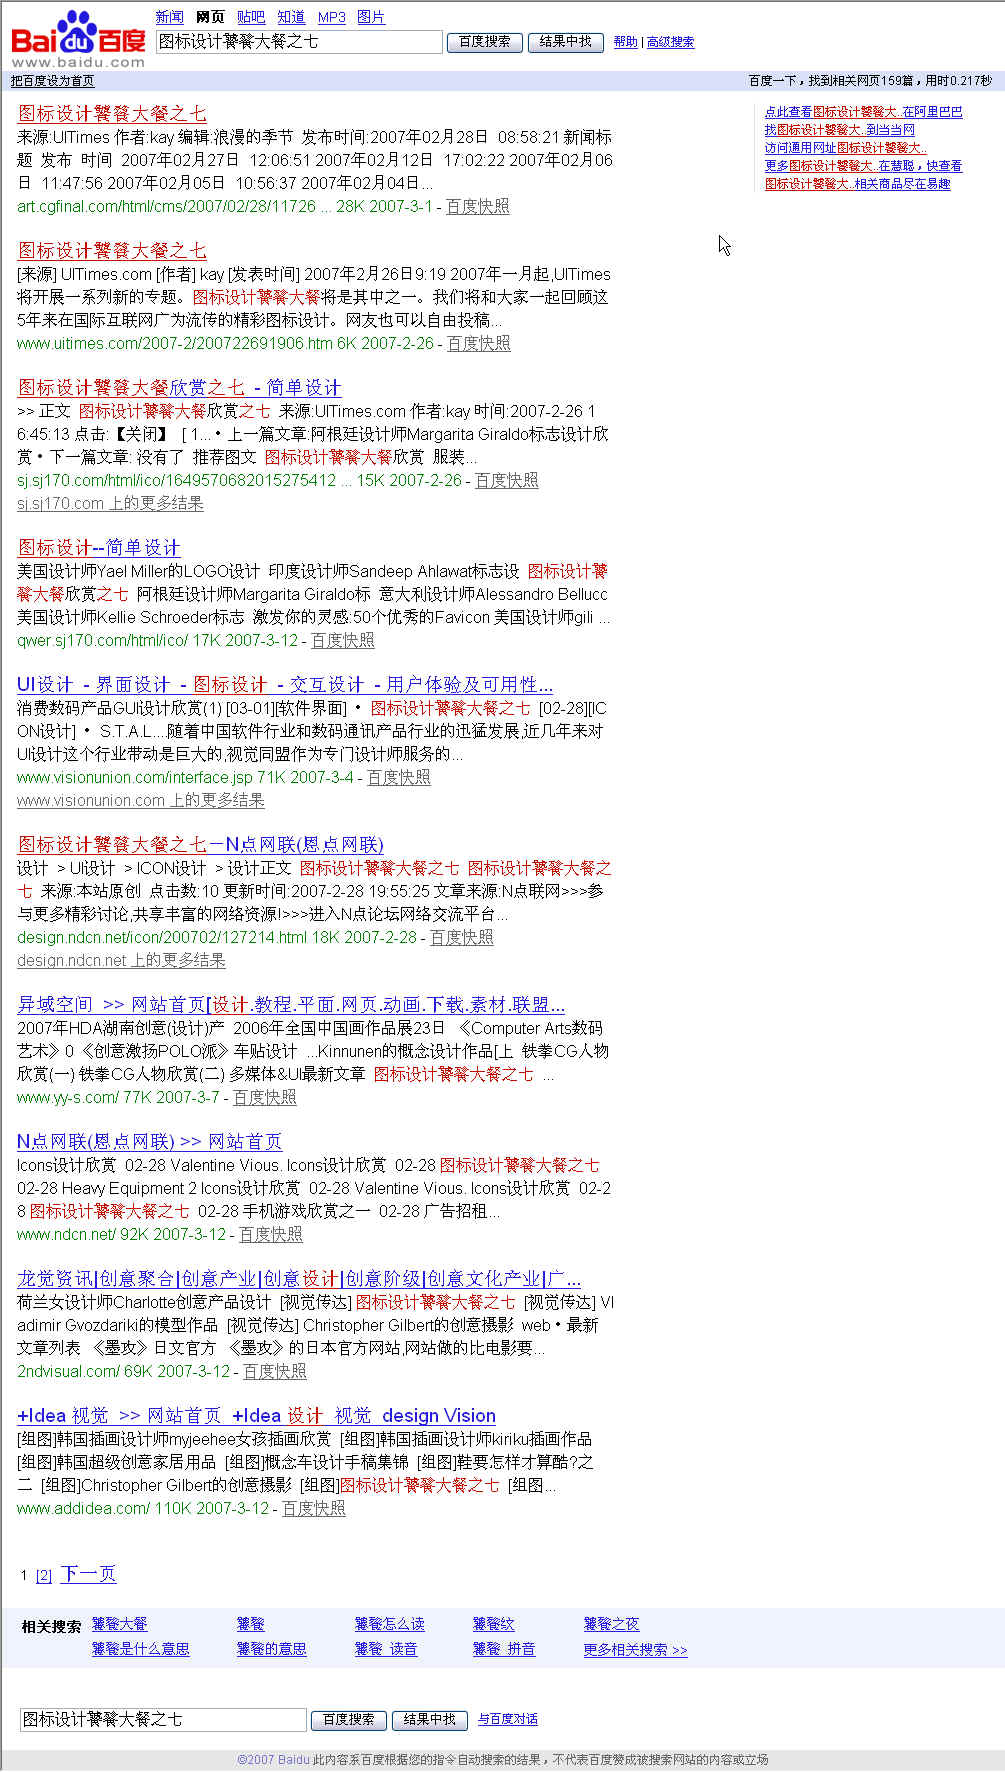1005x1772 pixels.
Task: Click sidebar ad 在慧聪，快查看
Action: coord(863,166)
